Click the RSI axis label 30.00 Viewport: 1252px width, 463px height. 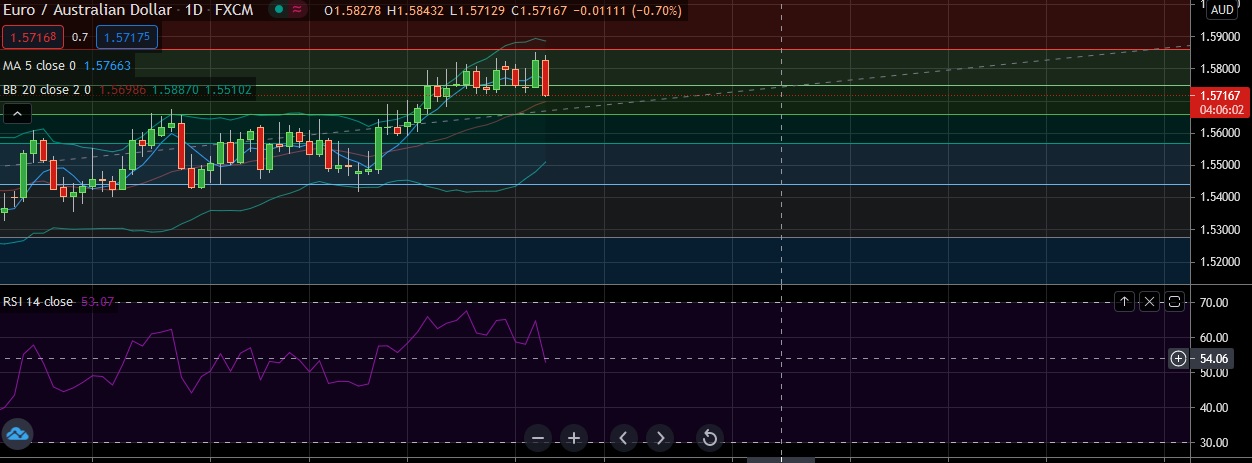1213,442
